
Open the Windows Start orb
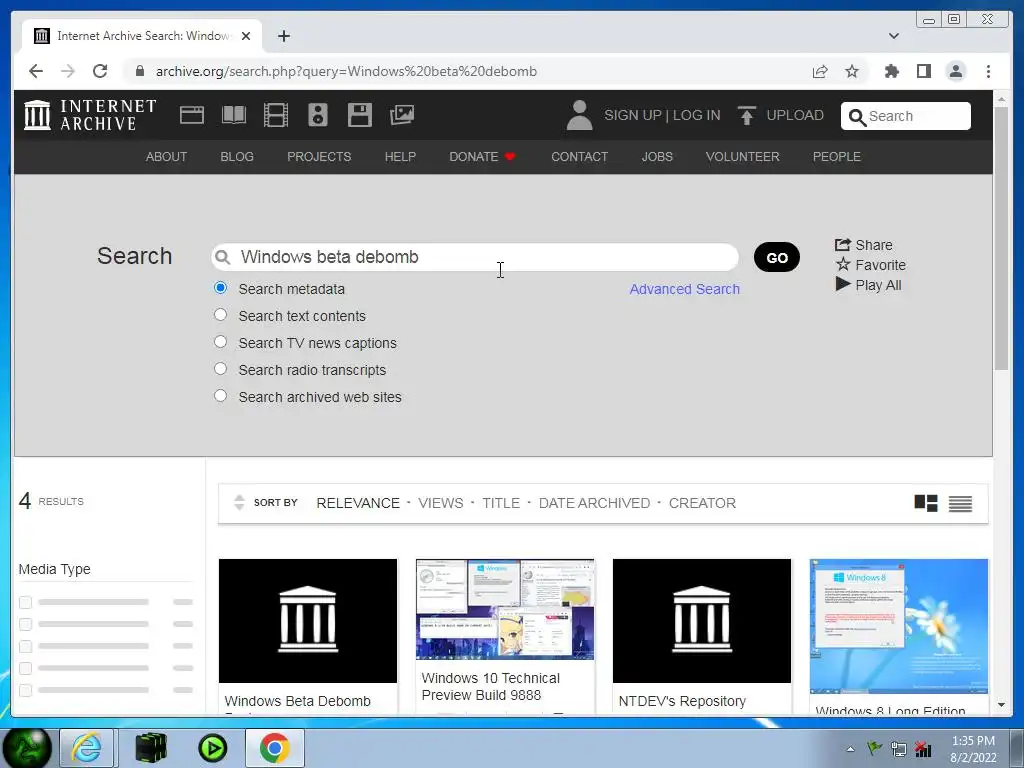click(x=27, y=748)
